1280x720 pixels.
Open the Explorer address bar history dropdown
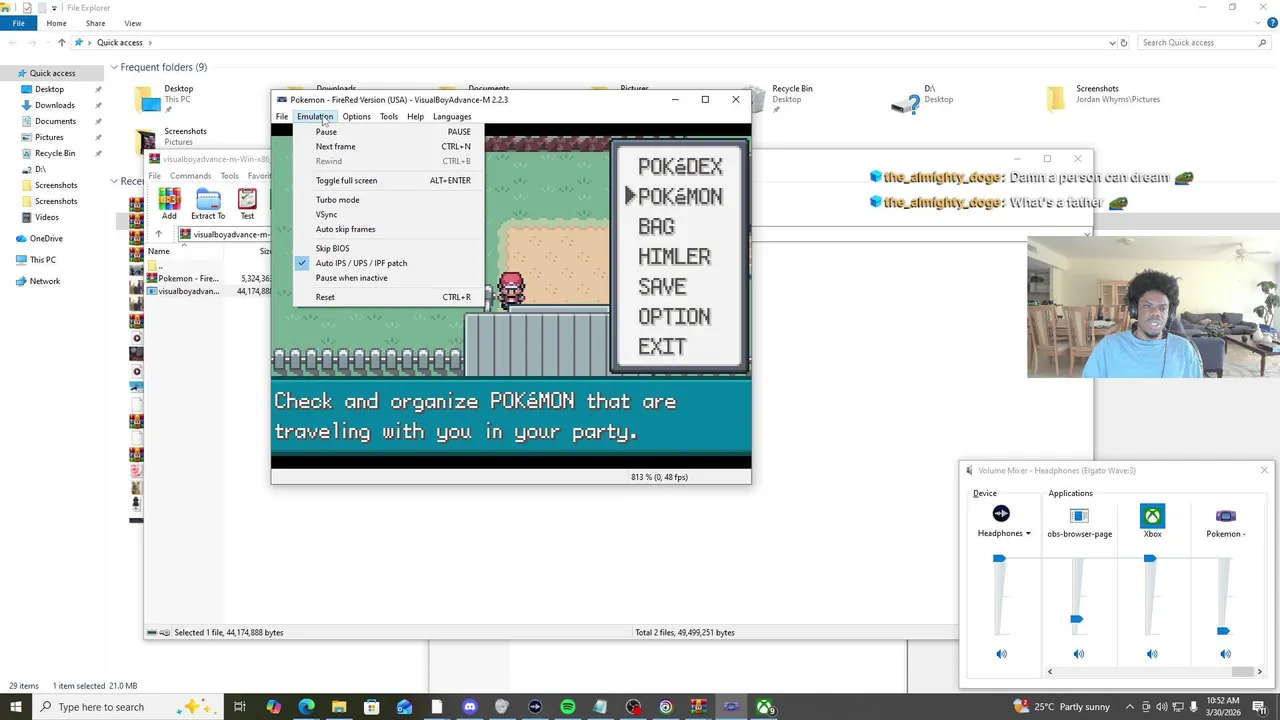[1112, 43]
